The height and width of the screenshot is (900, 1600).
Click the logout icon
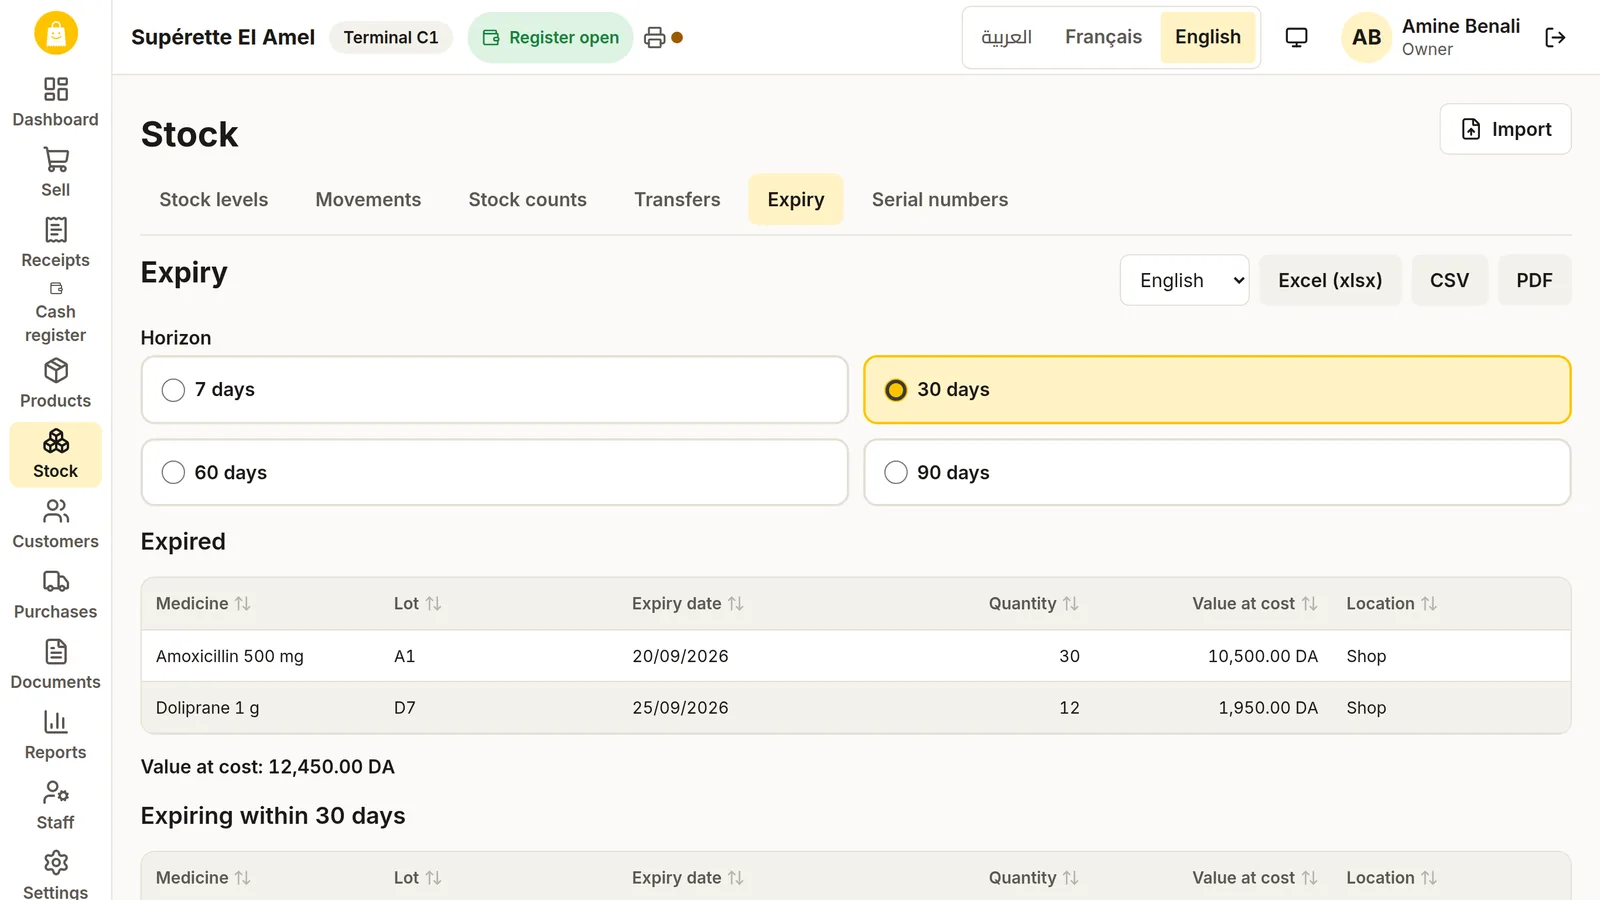click(1555, 38)
